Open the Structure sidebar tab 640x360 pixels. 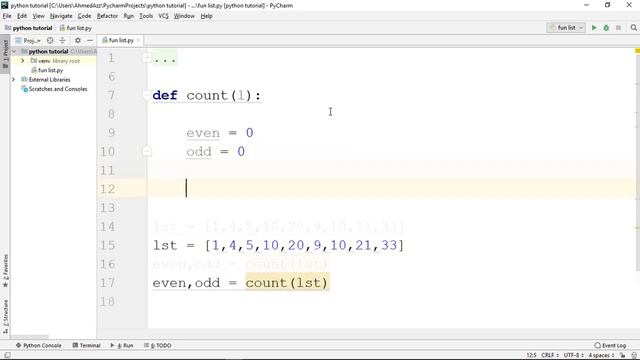click(x=5, y=317)
